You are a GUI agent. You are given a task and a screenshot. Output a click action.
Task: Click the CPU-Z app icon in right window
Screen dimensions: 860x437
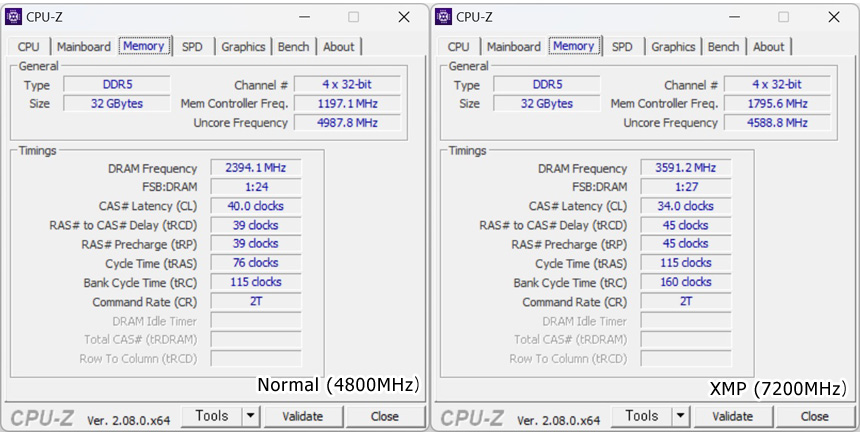tap(443, 17)
